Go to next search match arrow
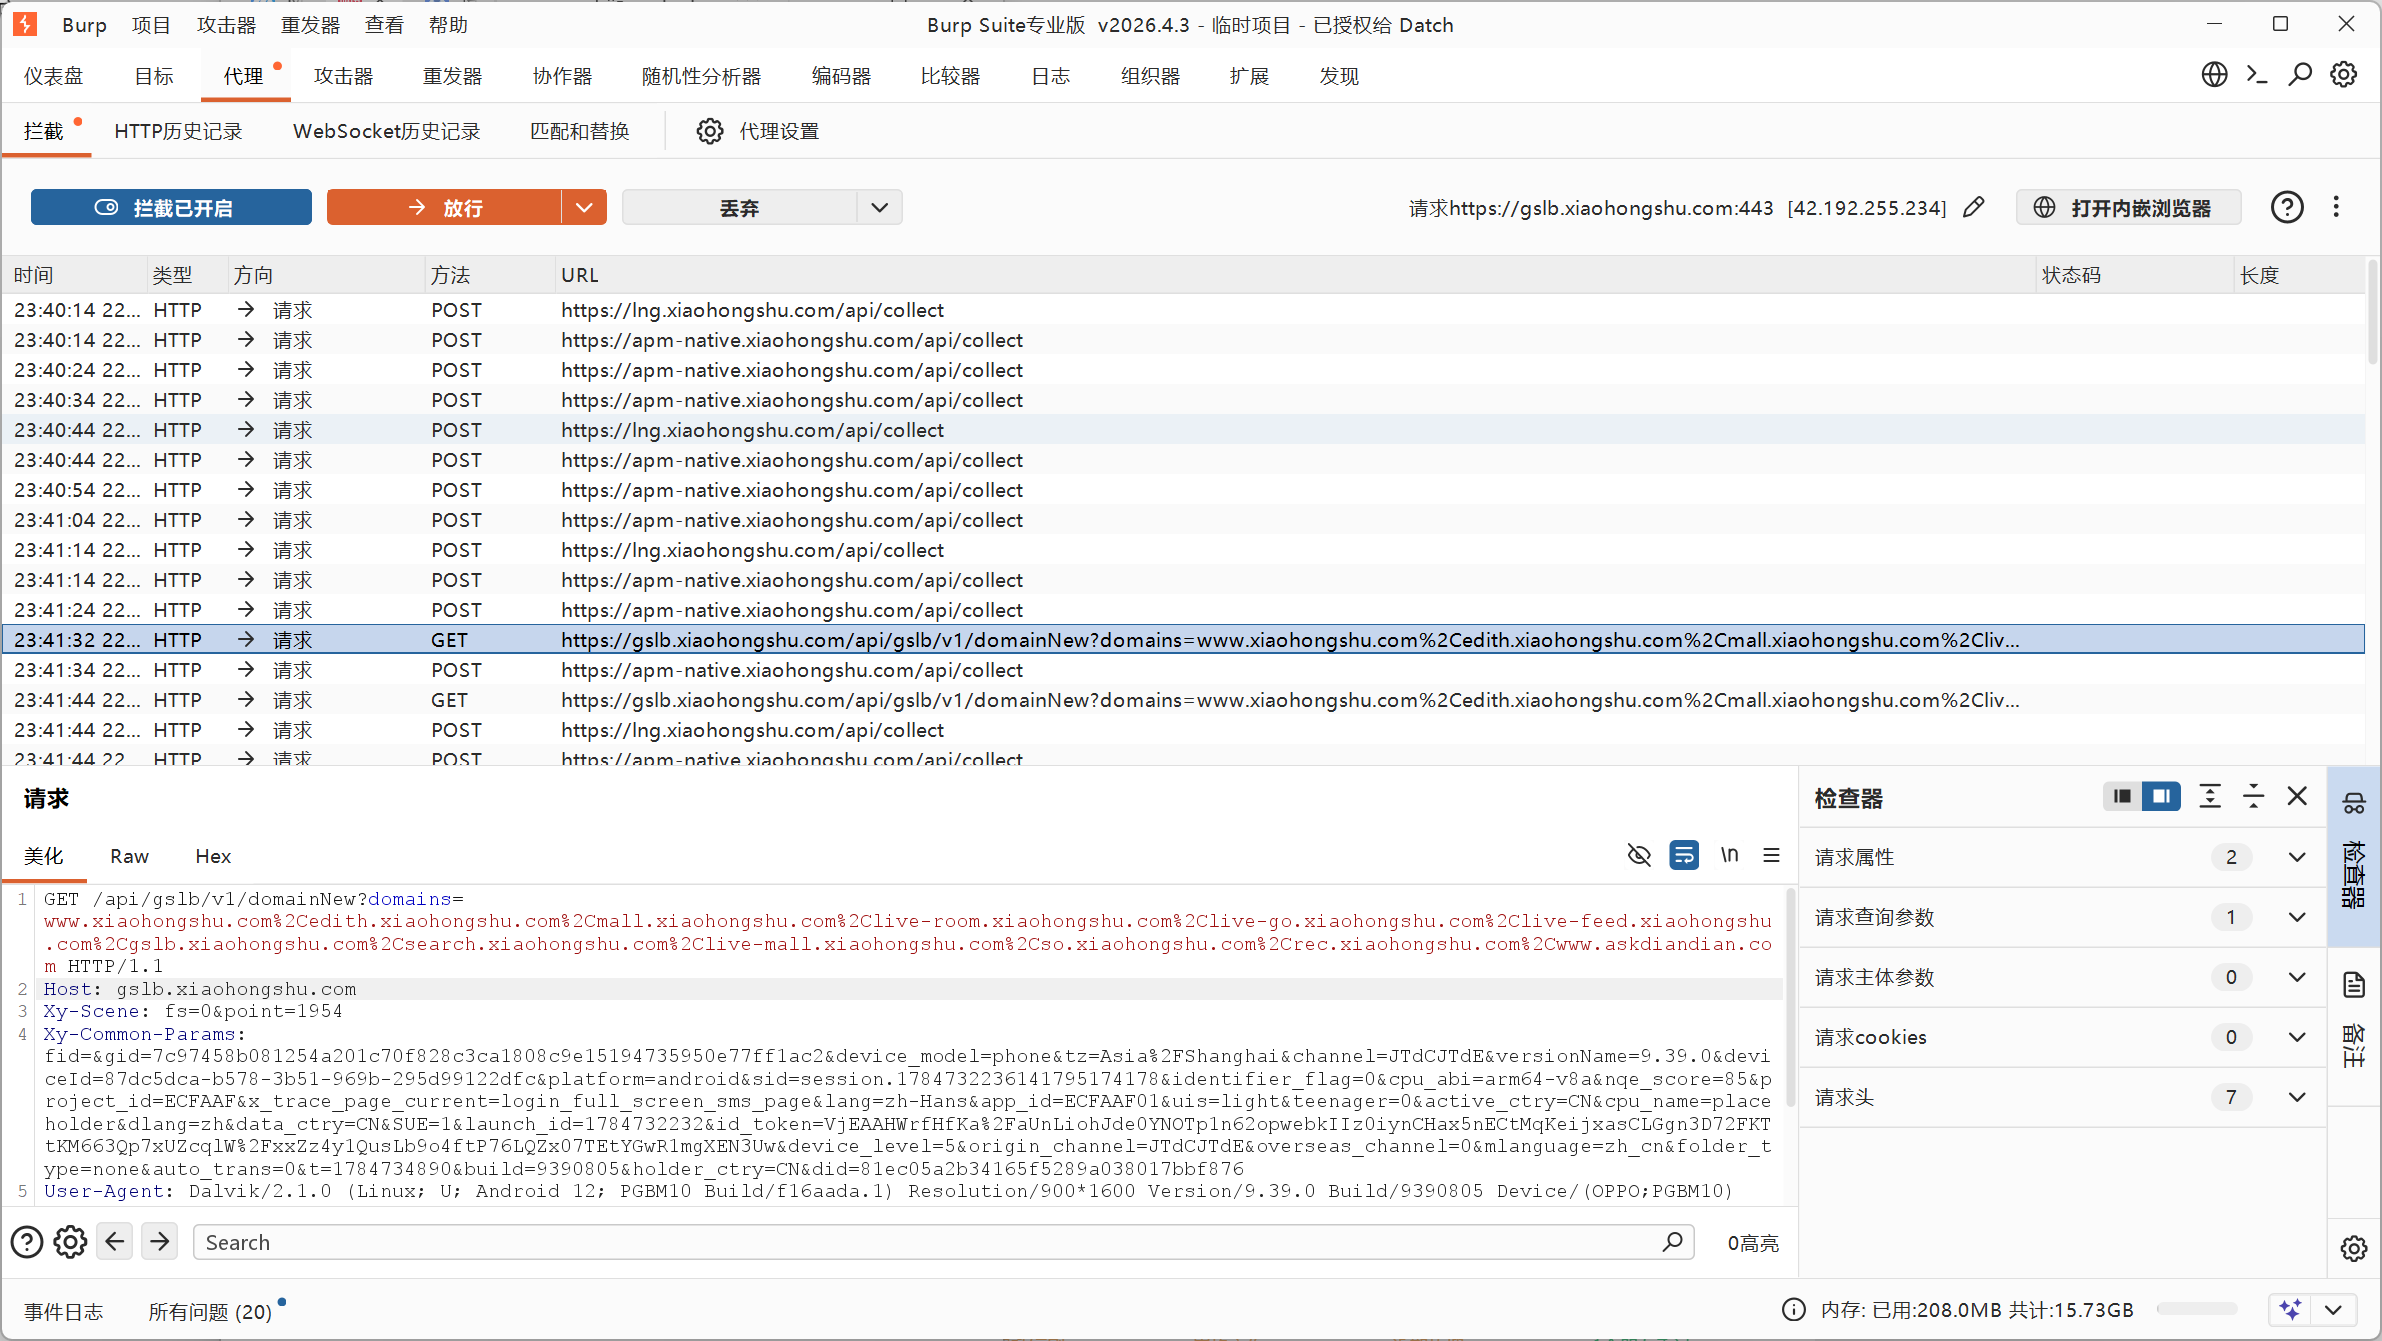Viewport: 2382px width, 1341px height. tap(159, 1242)
